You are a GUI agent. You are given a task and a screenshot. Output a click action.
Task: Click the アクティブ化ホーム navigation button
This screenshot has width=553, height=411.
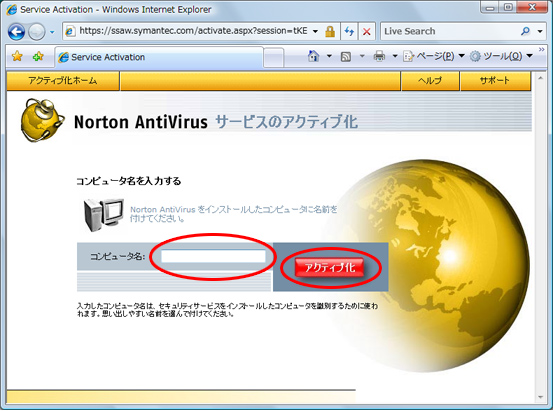point(63,81)
